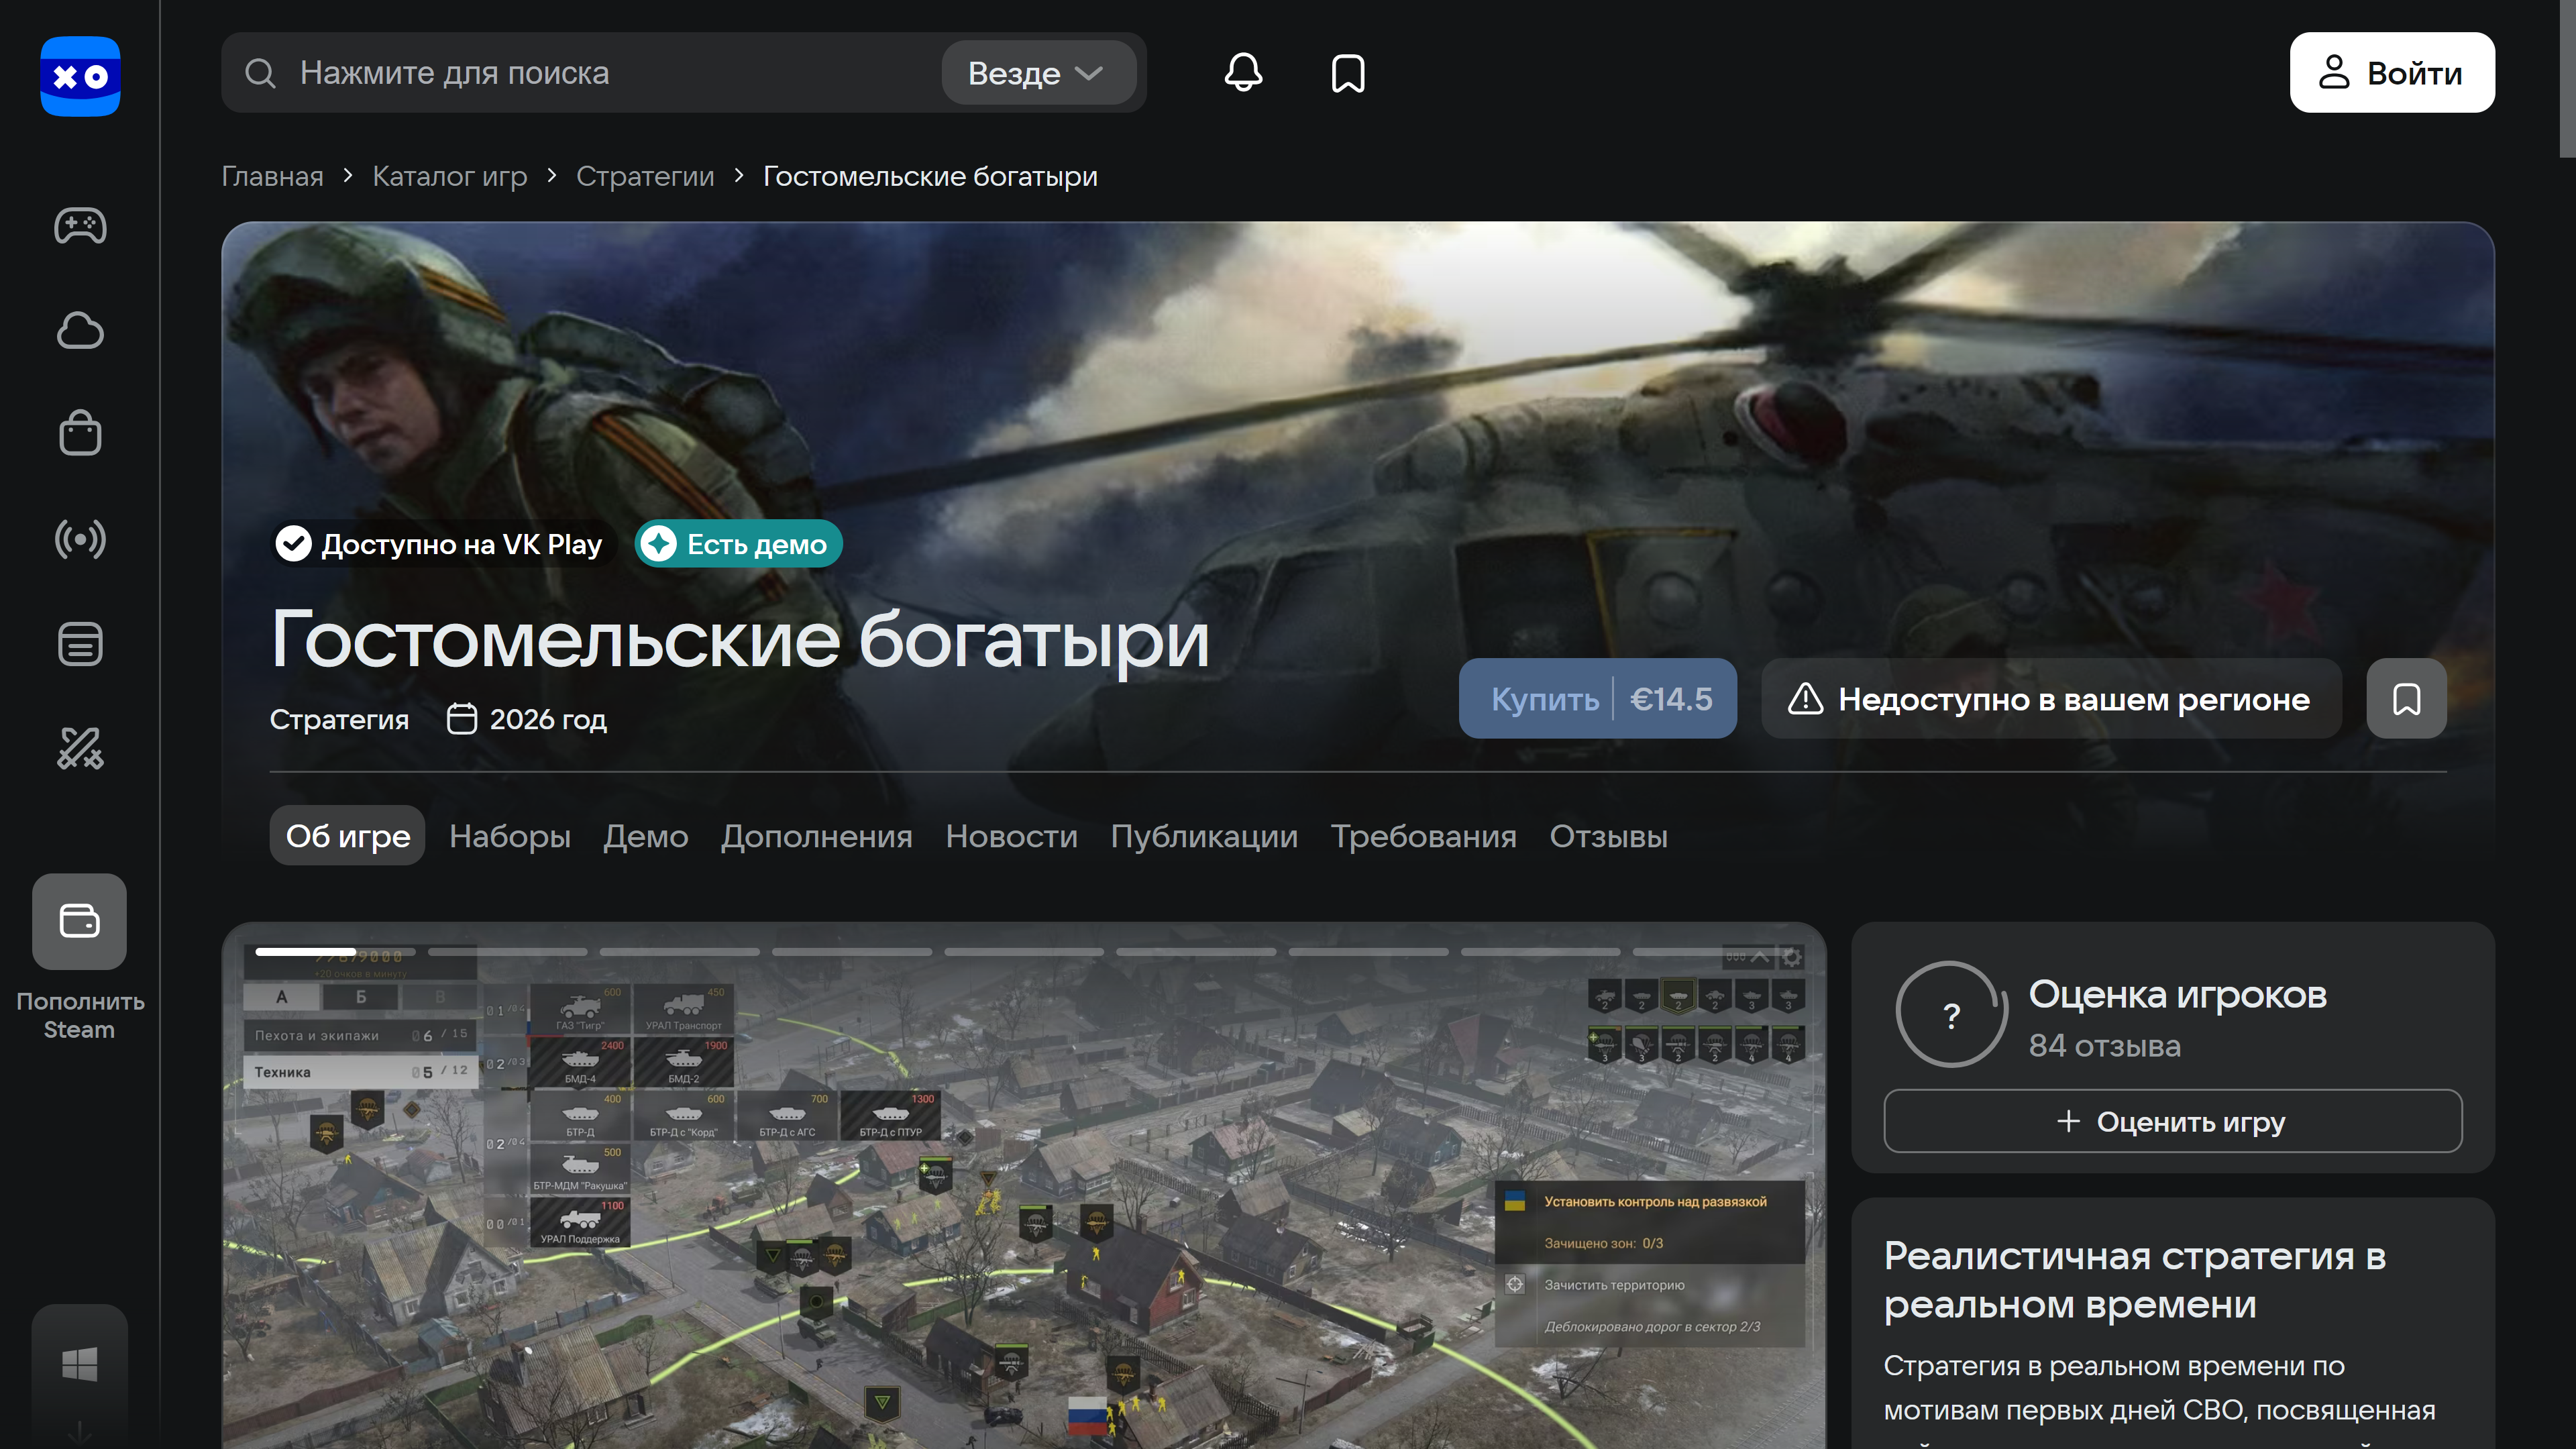Screen dimensions: 2576x1449
Task: Switch to the Отзывы tab
Action: [x=1608, y=836]
